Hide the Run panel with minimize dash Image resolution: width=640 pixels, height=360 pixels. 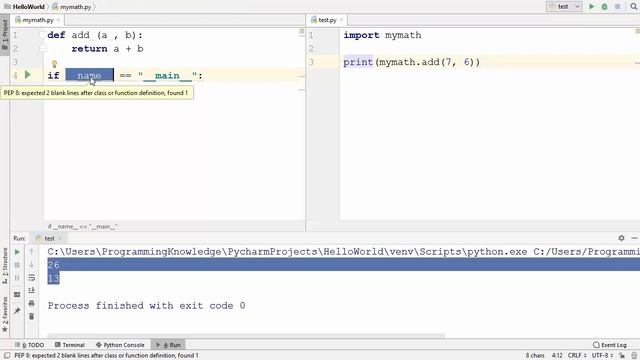(634, 238)
